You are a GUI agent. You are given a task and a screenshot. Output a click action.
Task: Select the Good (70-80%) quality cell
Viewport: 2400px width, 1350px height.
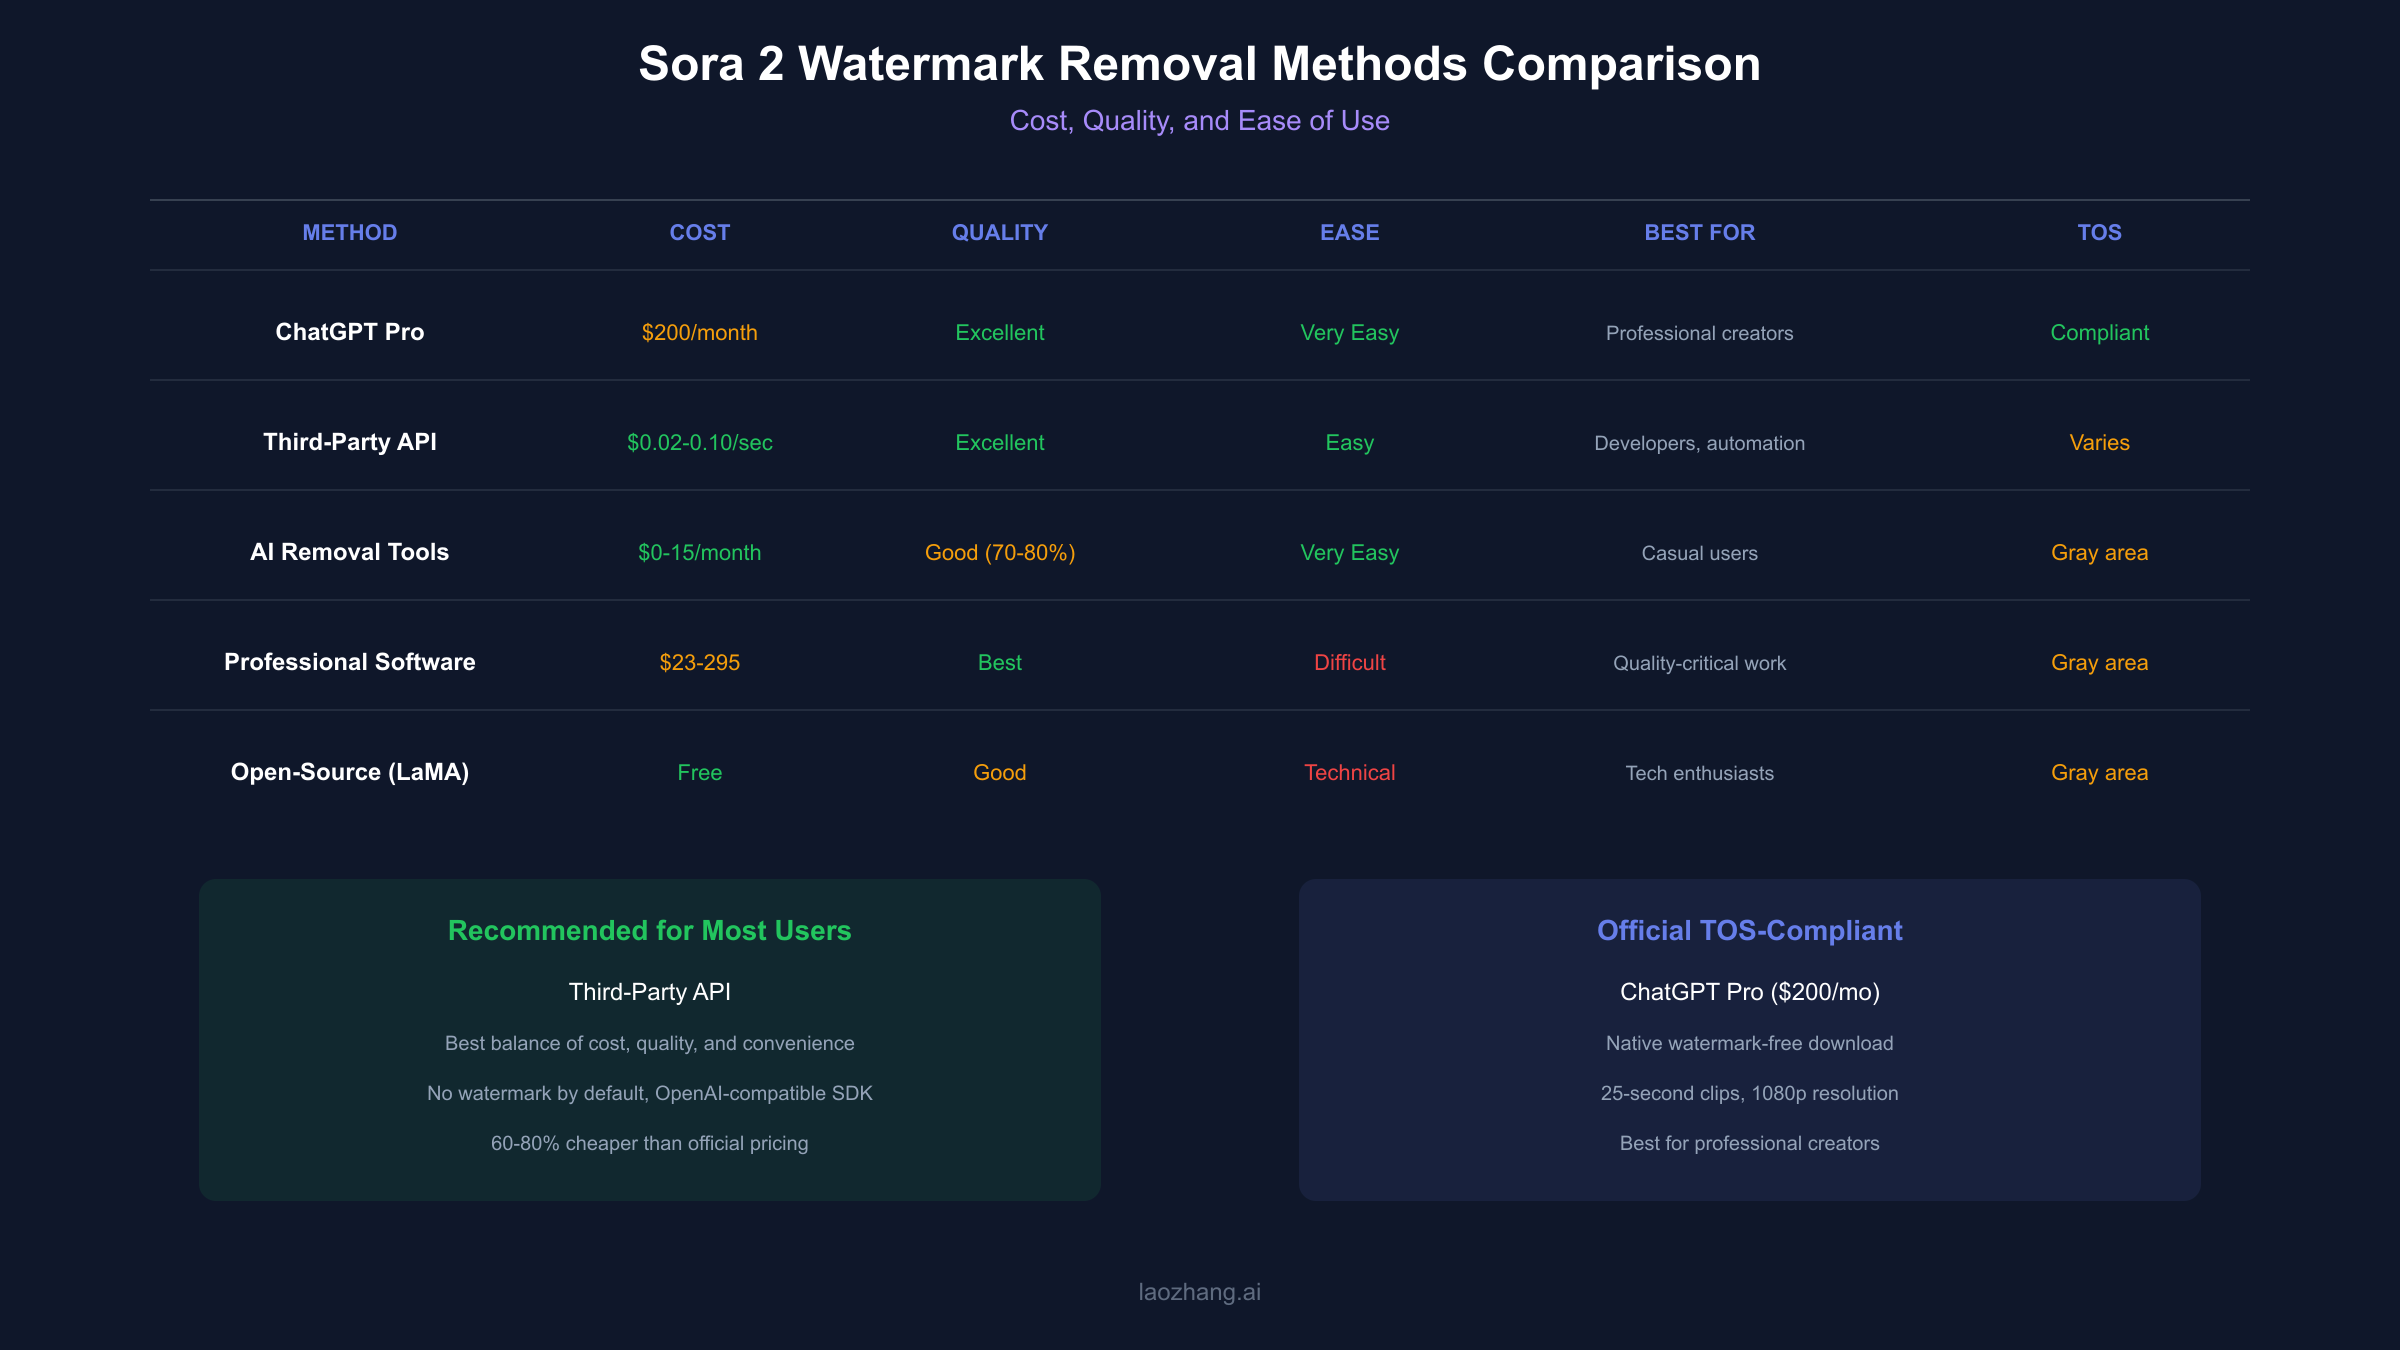click(x=1000, y=553)
